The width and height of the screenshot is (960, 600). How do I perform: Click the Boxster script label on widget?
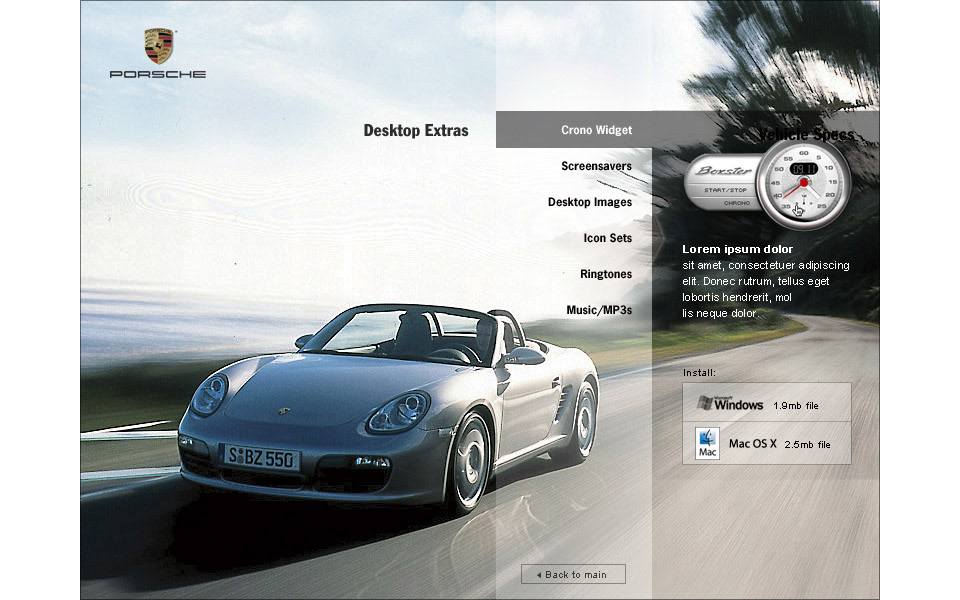click(x=724, y=170)
